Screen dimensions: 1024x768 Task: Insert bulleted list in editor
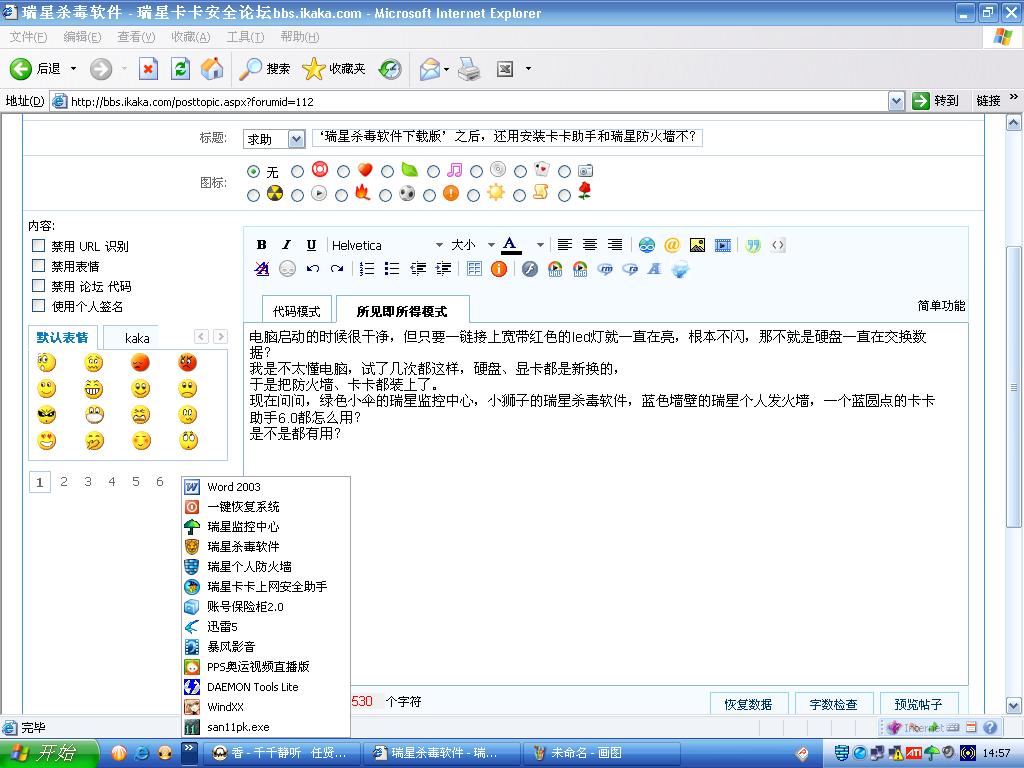pyautogui.click(x=392, y=268)
